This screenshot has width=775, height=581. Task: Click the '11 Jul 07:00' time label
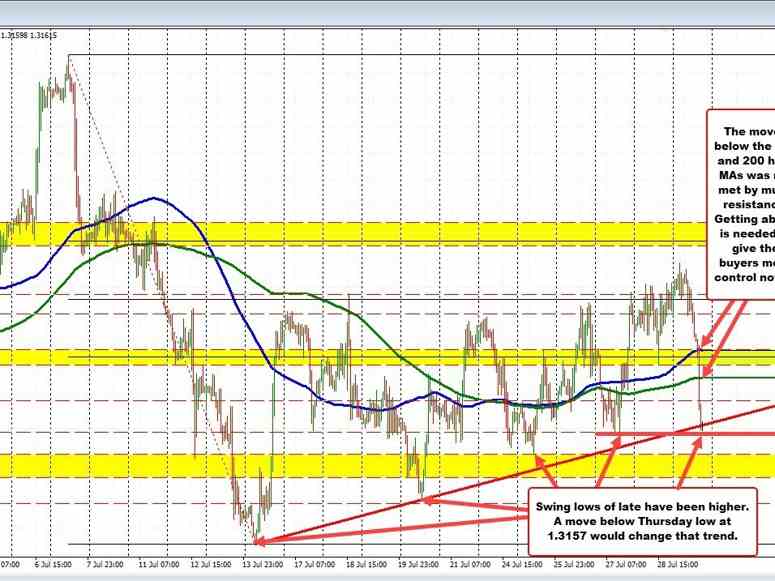pyautogui.click(x=161, y=564)
